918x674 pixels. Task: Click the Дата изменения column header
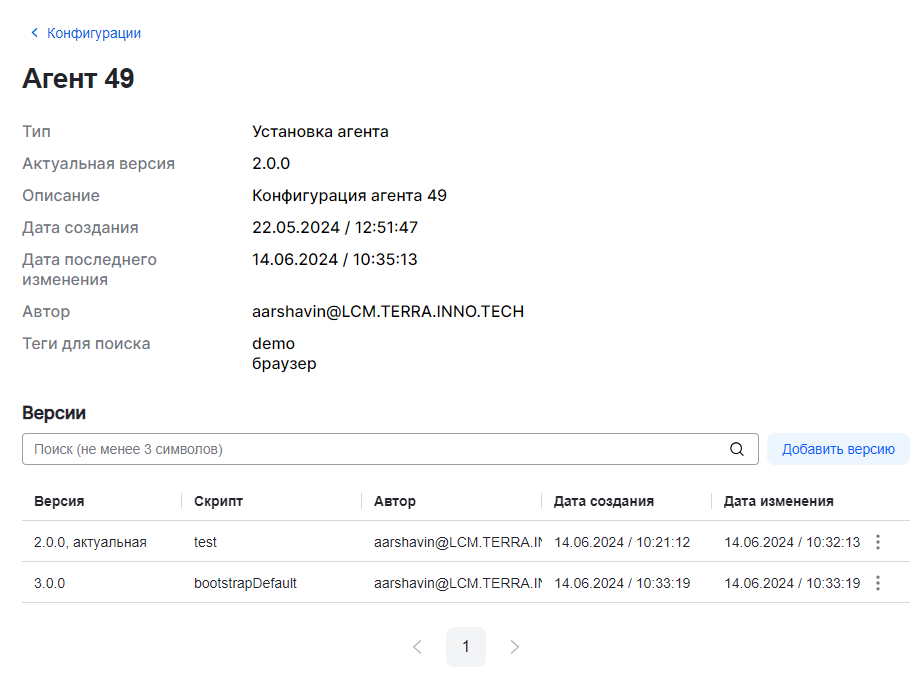pyautogui.click(x=778, y=501)
